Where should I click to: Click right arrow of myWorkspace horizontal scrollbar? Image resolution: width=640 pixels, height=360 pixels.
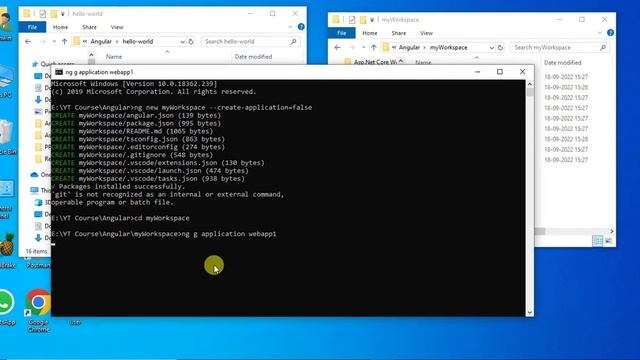click(x=611, y=231)
